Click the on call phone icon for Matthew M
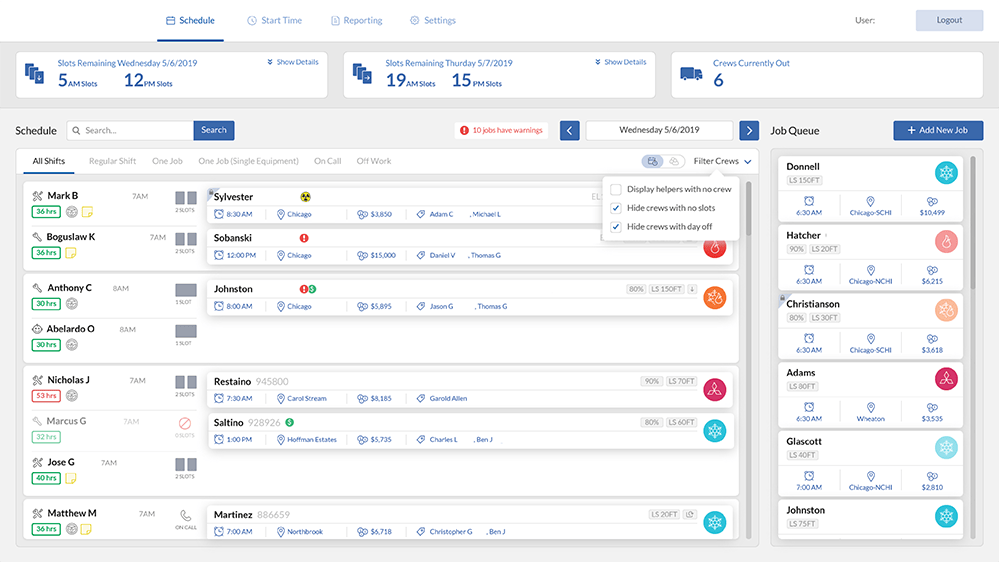This screenshot has height=563, width=1000. [186, 515]
